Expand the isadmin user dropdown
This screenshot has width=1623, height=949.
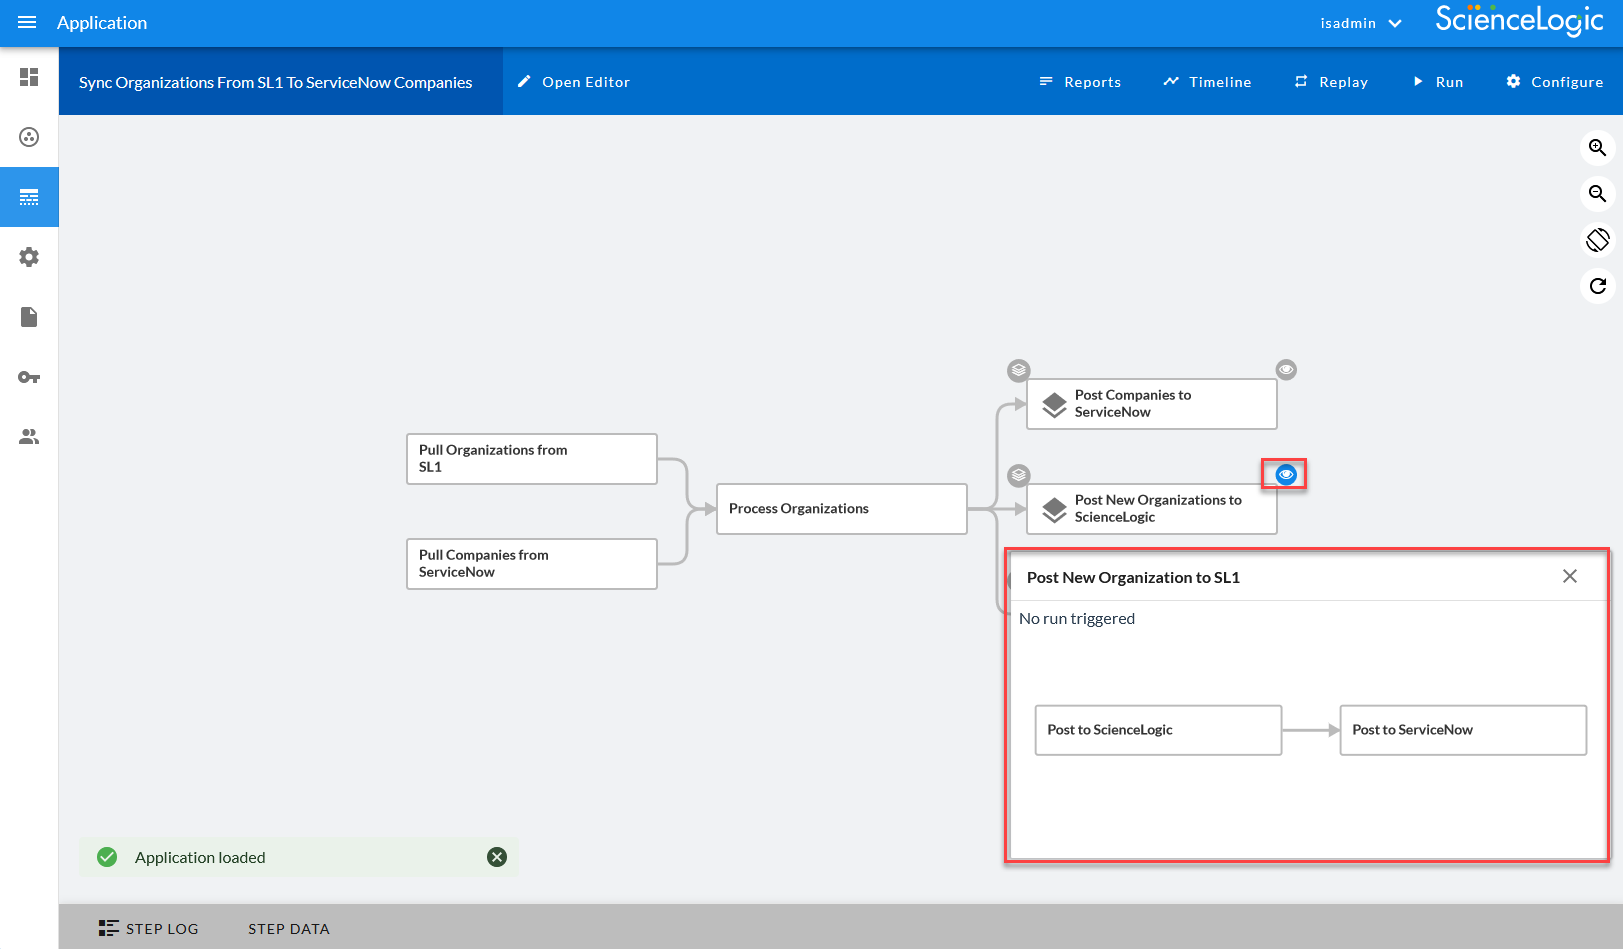pyautogui.click(x=1360, y=23)
